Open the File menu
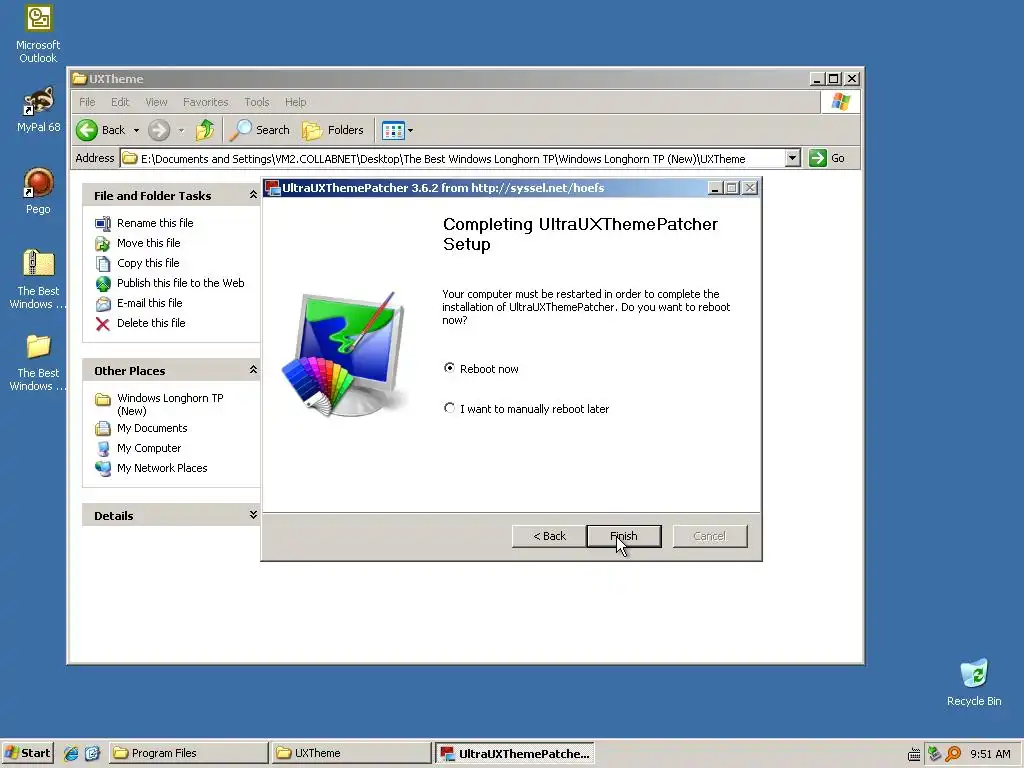This screenshot has height=768, width=1024. 87,102
